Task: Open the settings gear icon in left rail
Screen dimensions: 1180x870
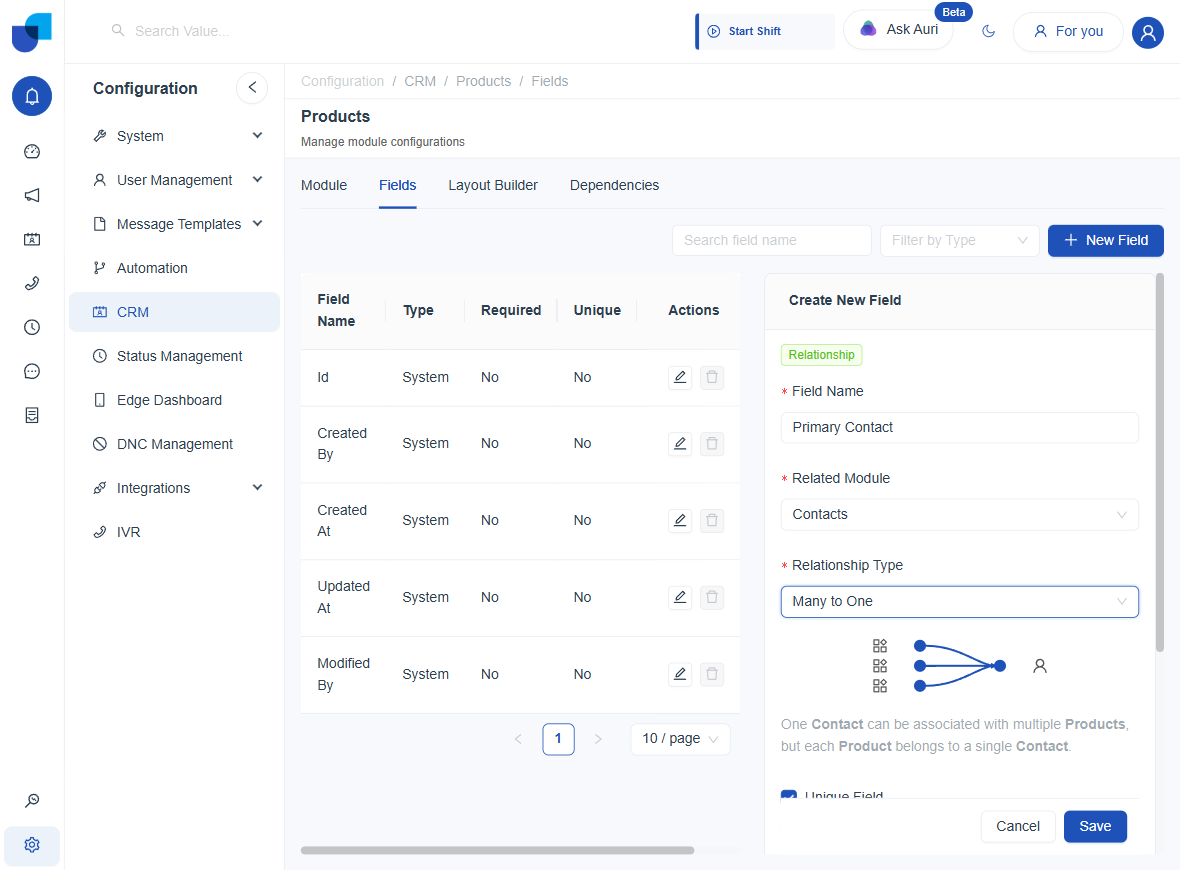Action: (32, 845)
